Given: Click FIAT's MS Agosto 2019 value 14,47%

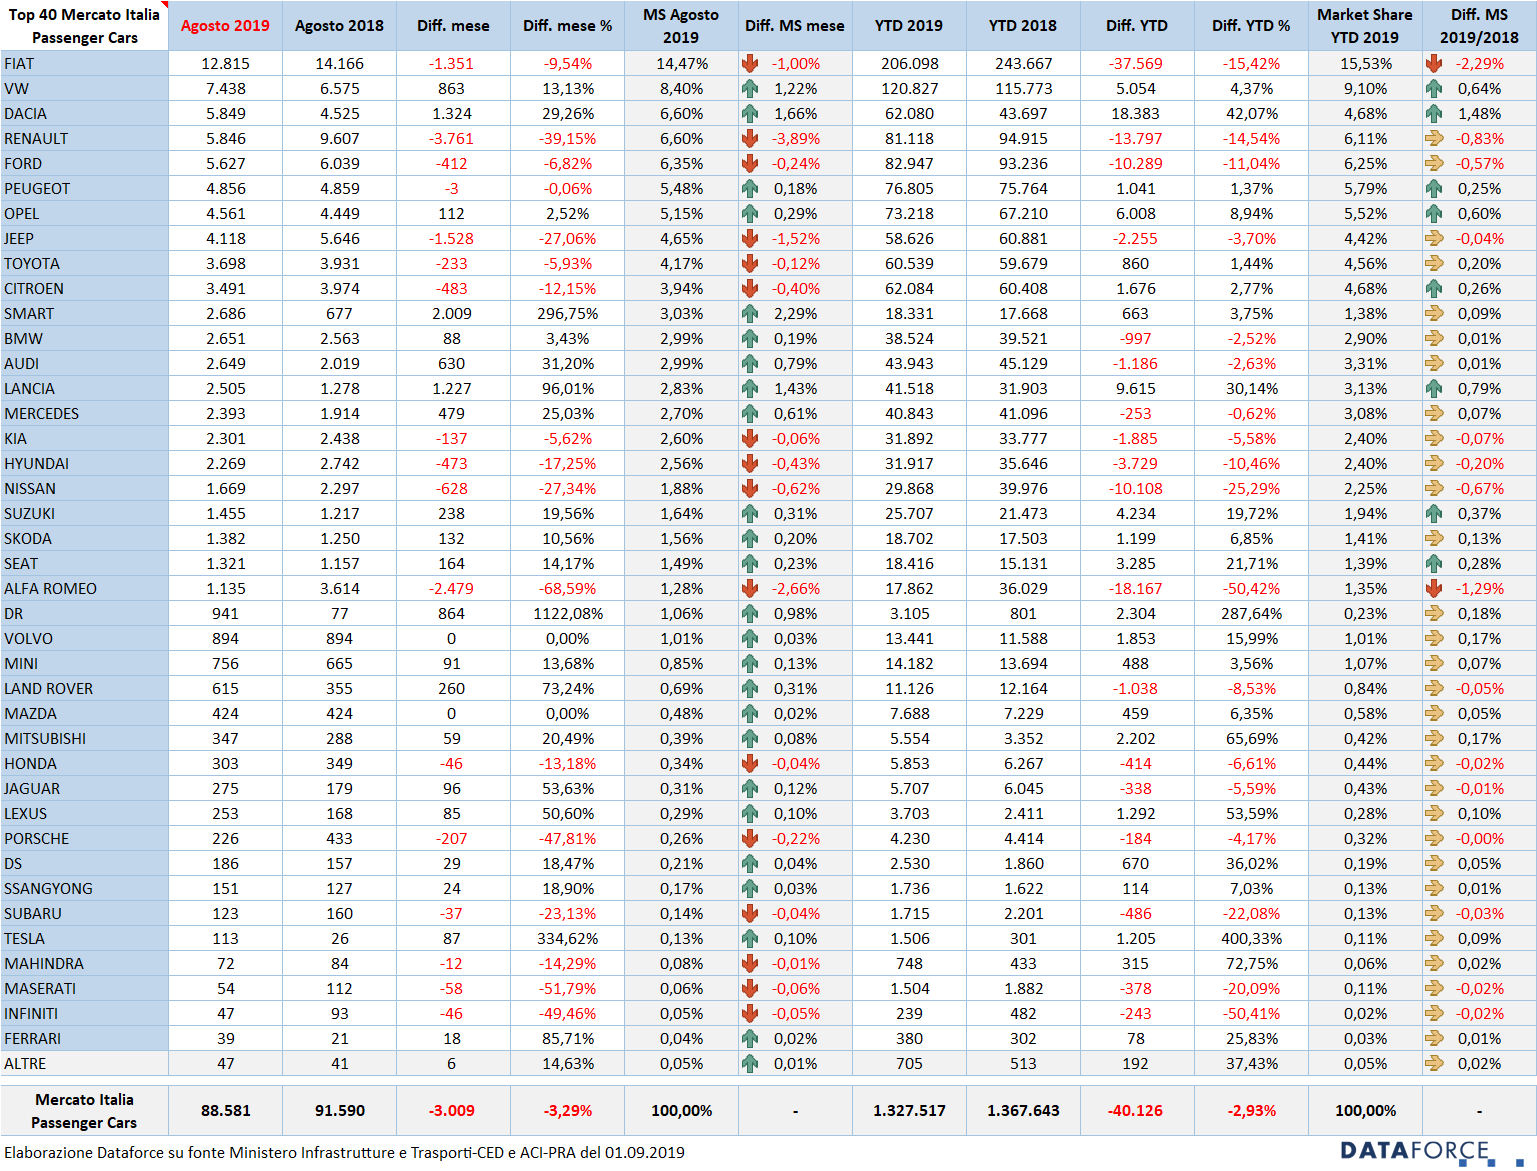Looking at the screenshot, I should (x=681, y=63).
